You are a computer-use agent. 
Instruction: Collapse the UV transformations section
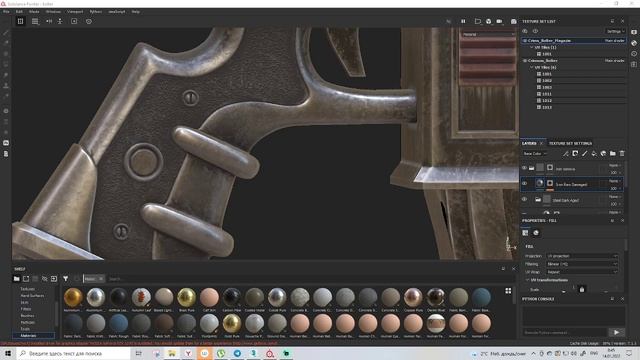[527, 280]
